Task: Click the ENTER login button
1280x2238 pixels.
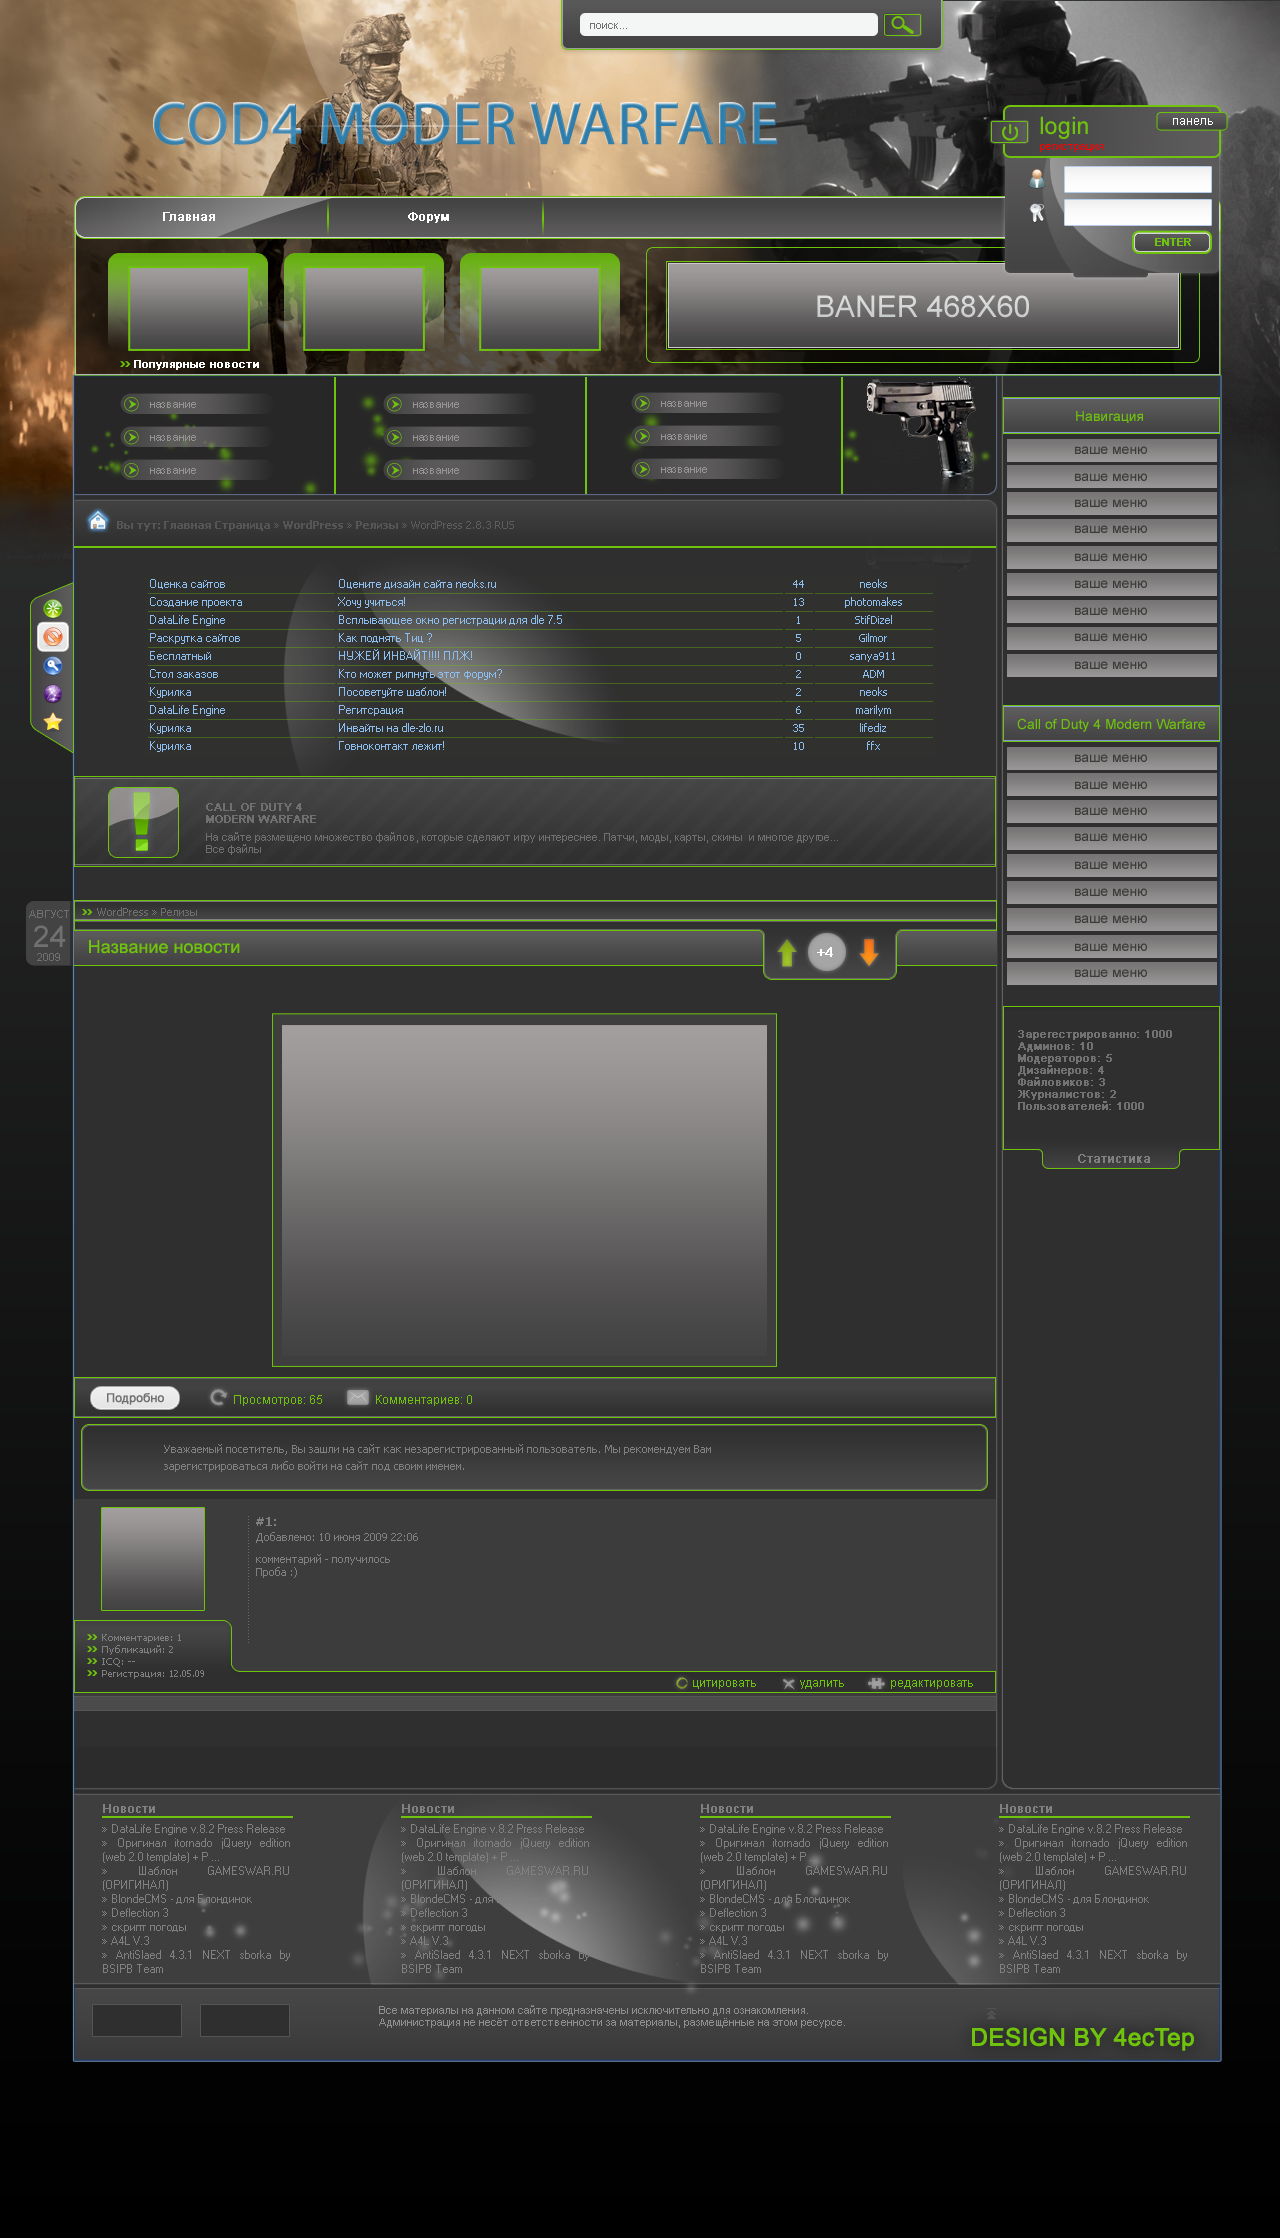Action: [1172, 242]
